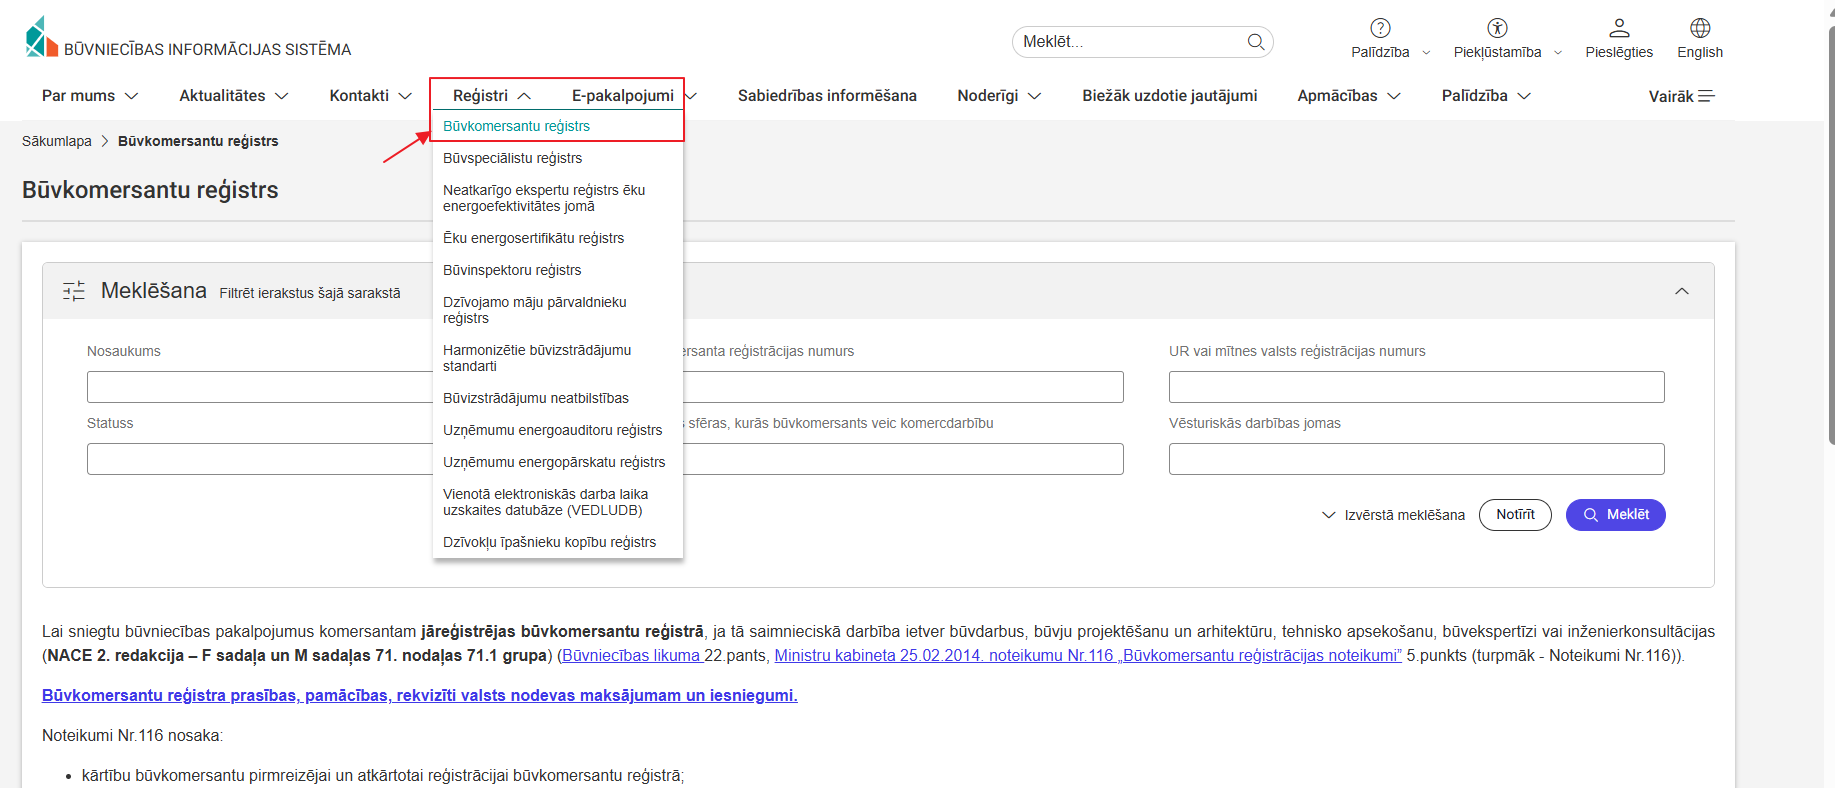
Task: Open the Būvniecības likuma link
Action: [x=632, y=656]
